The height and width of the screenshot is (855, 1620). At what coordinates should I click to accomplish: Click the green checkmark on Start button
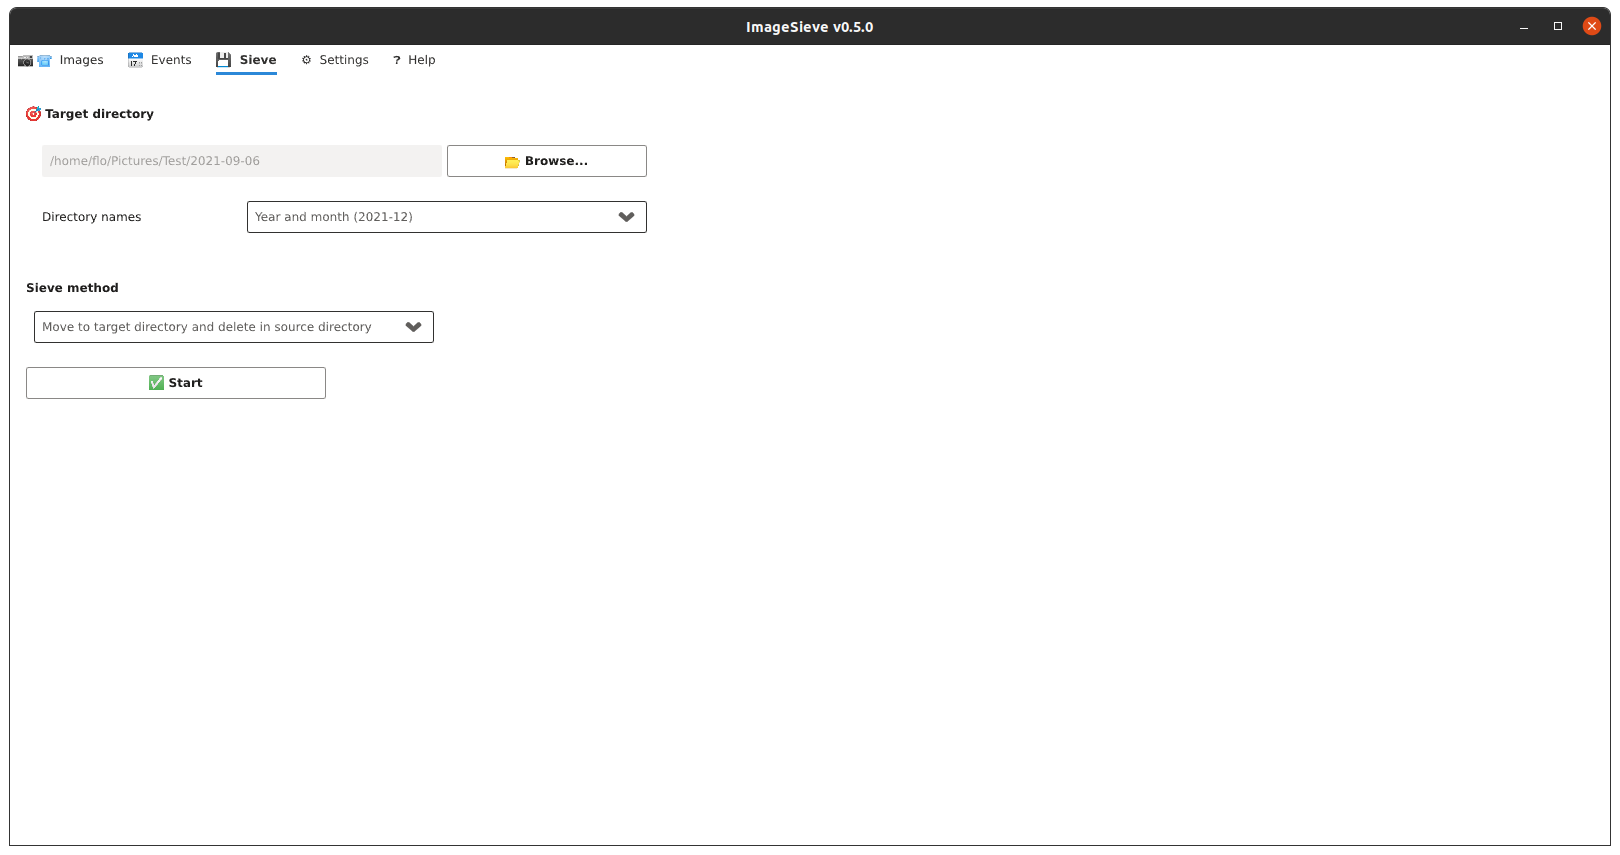[x=156, y=383]
